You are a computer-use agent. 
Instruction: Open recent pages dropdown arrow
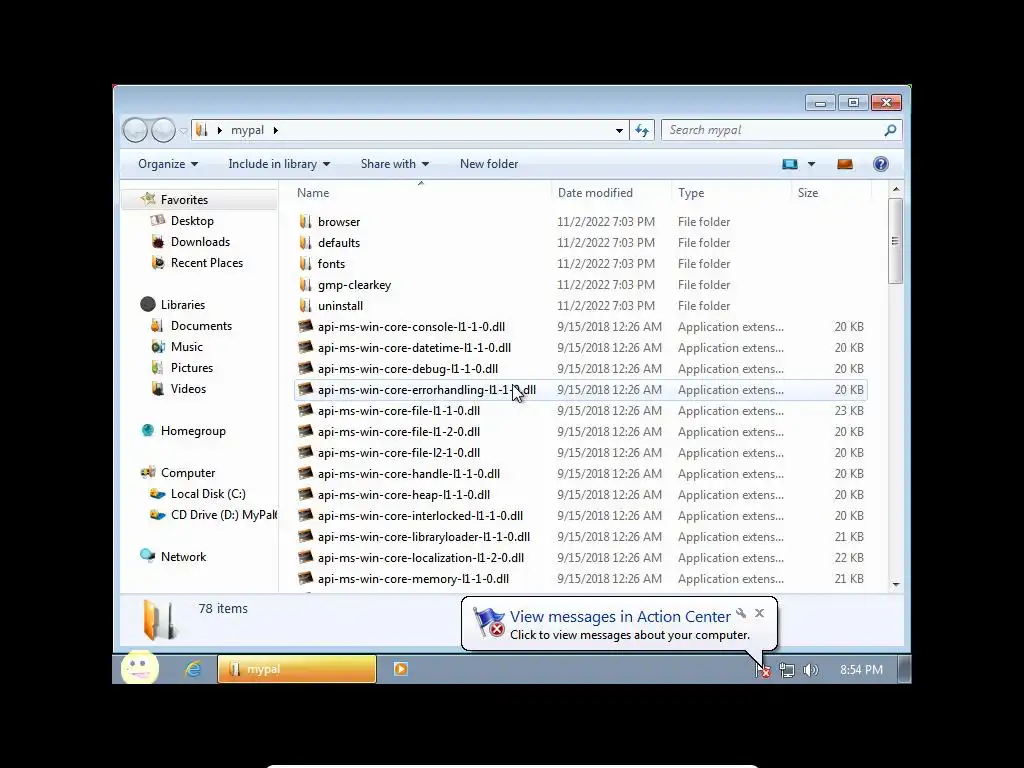(x=184, y=131)
